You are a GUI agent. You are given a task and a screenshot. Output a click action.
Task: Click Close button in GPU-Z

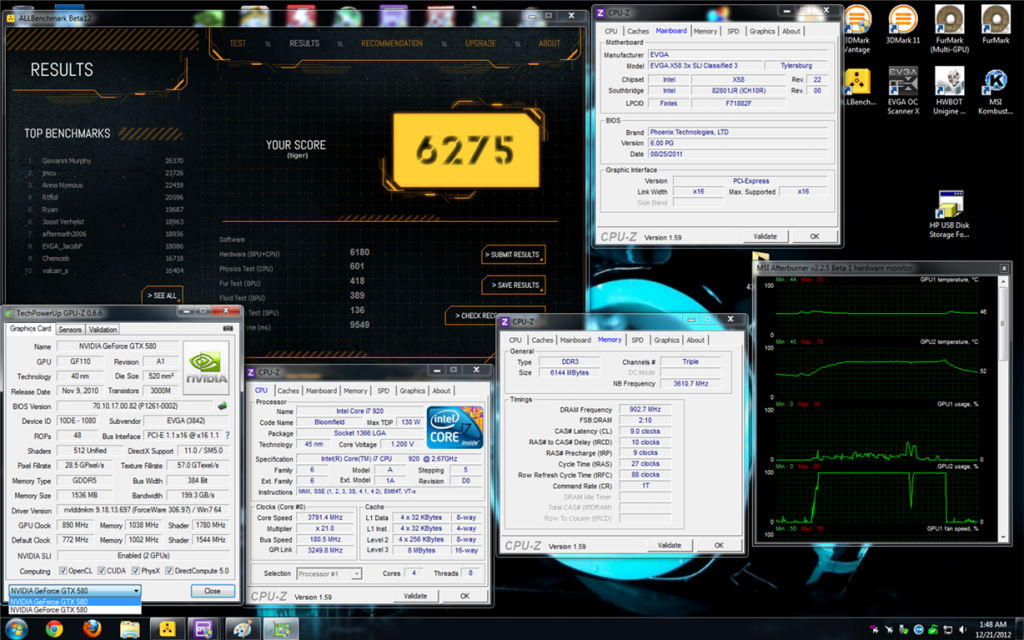point(212,590)
